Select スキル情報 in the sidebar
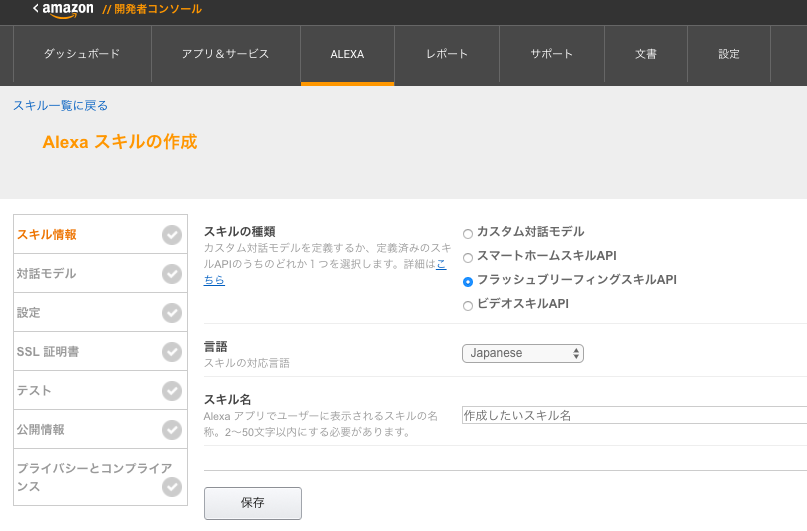The height and width of the screenshot is (531, 807). (100, 235)
